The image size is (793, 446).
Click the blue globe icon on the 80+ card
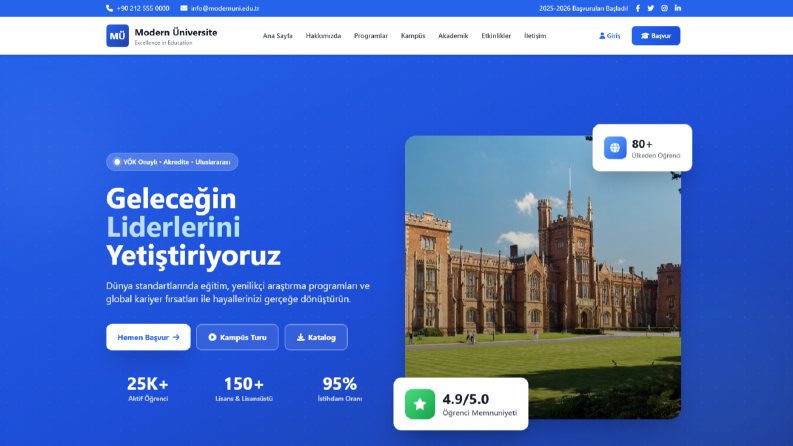[615, 148]
